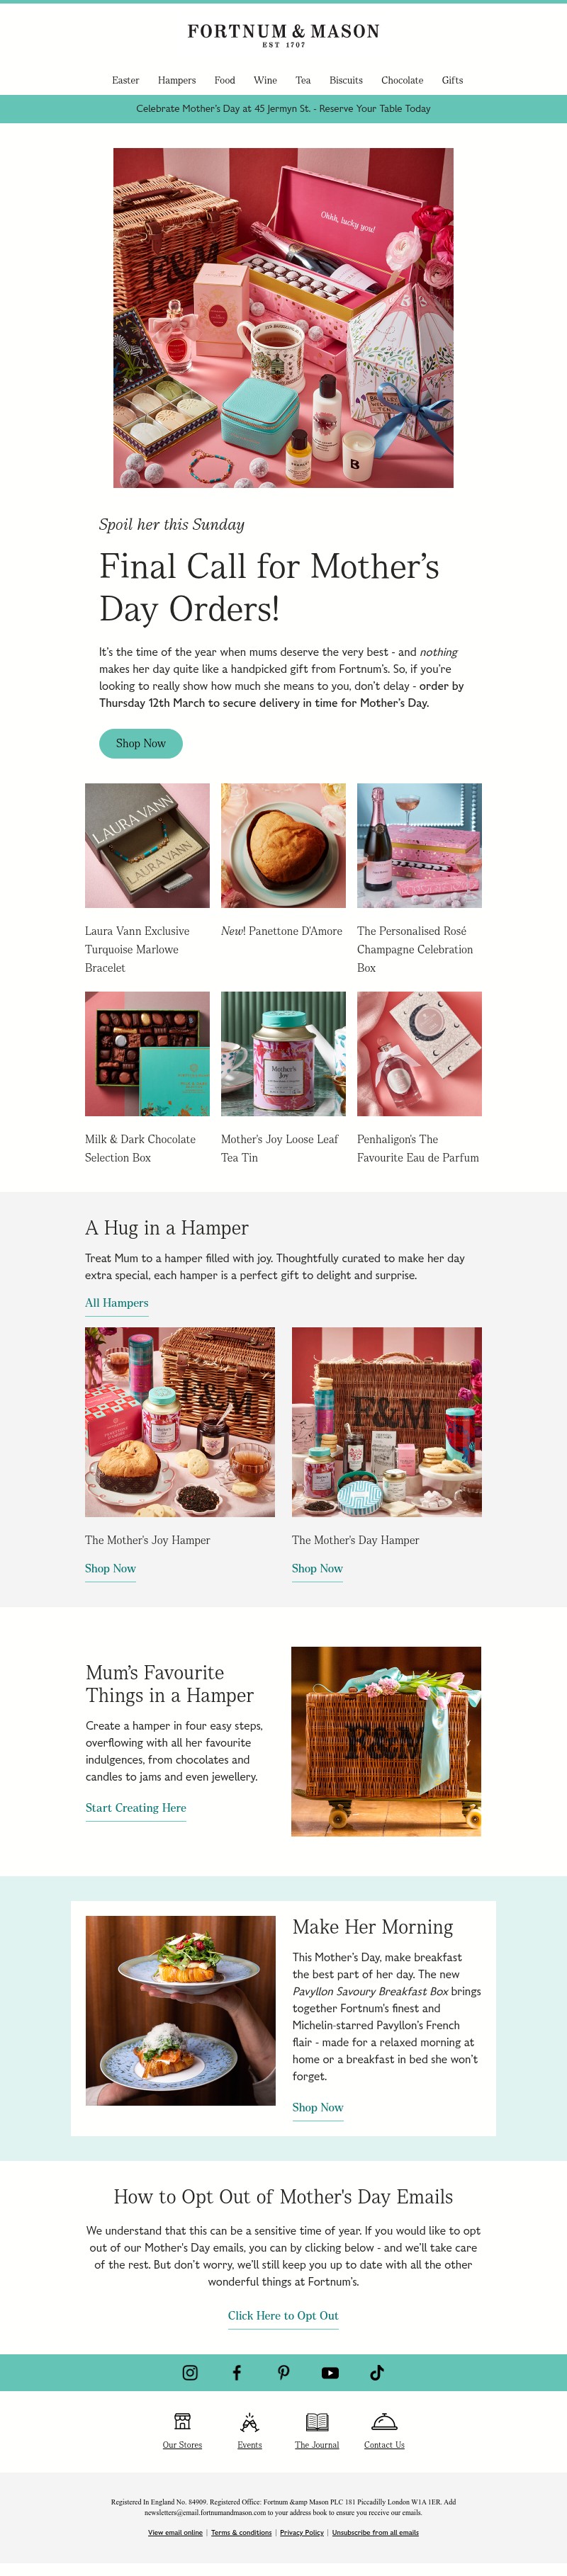Open the Hampers menu item

tap(177, 80)
